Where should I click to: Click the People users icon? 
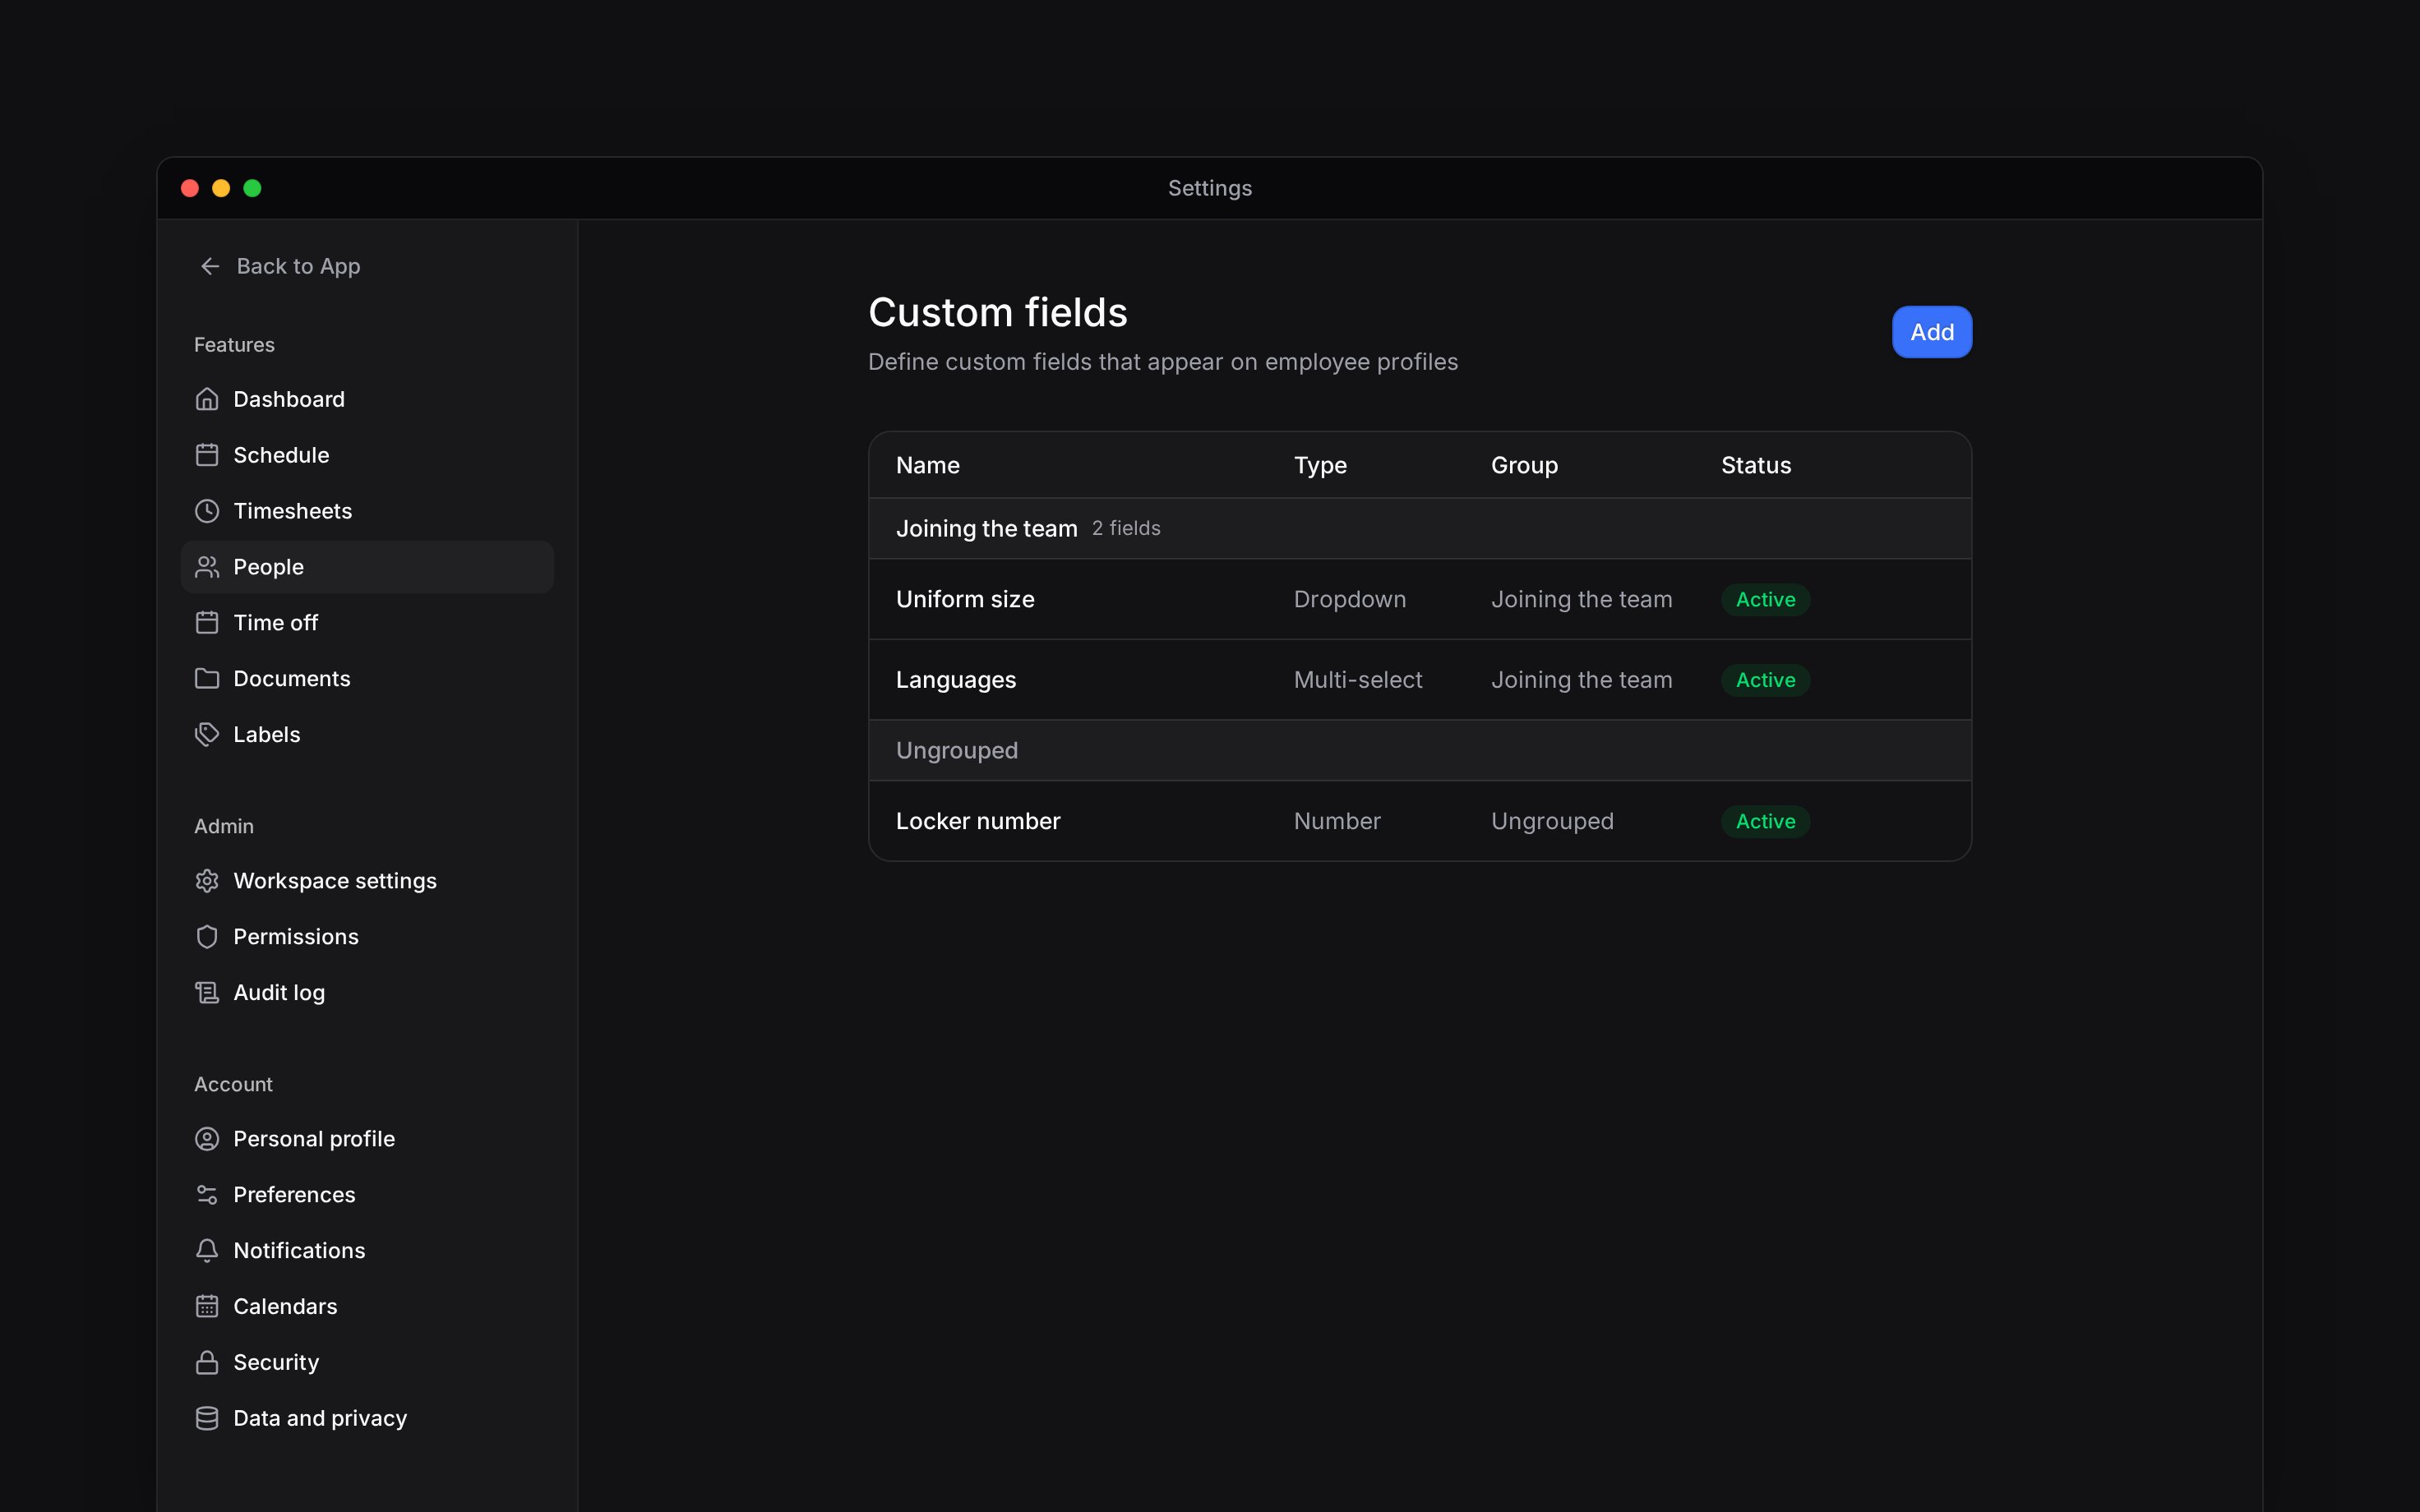(207, 567)
